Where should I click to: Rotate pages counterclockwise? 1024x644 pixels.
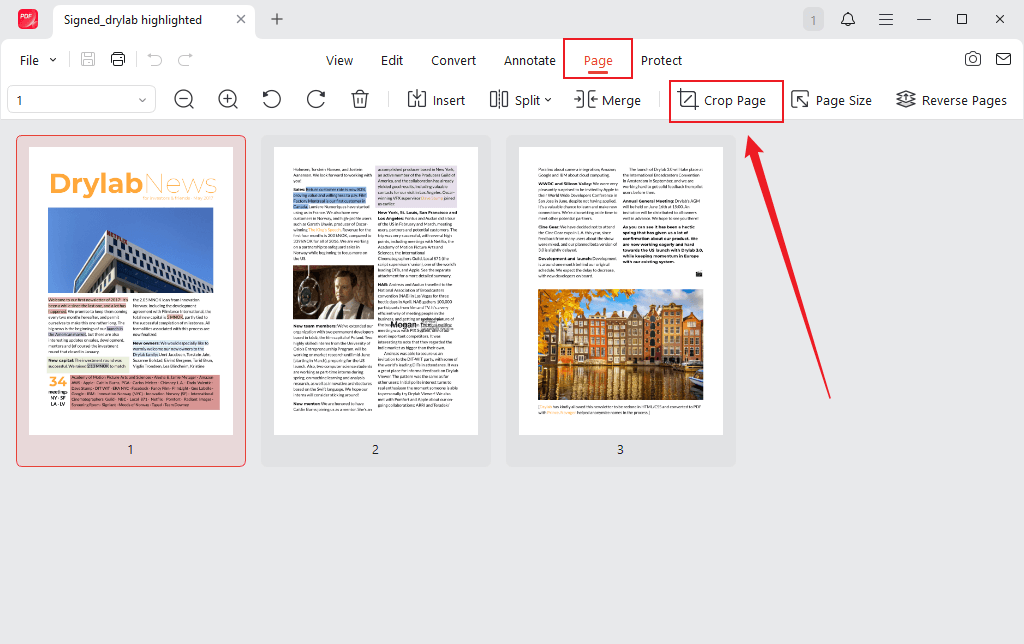pos(270,100)
